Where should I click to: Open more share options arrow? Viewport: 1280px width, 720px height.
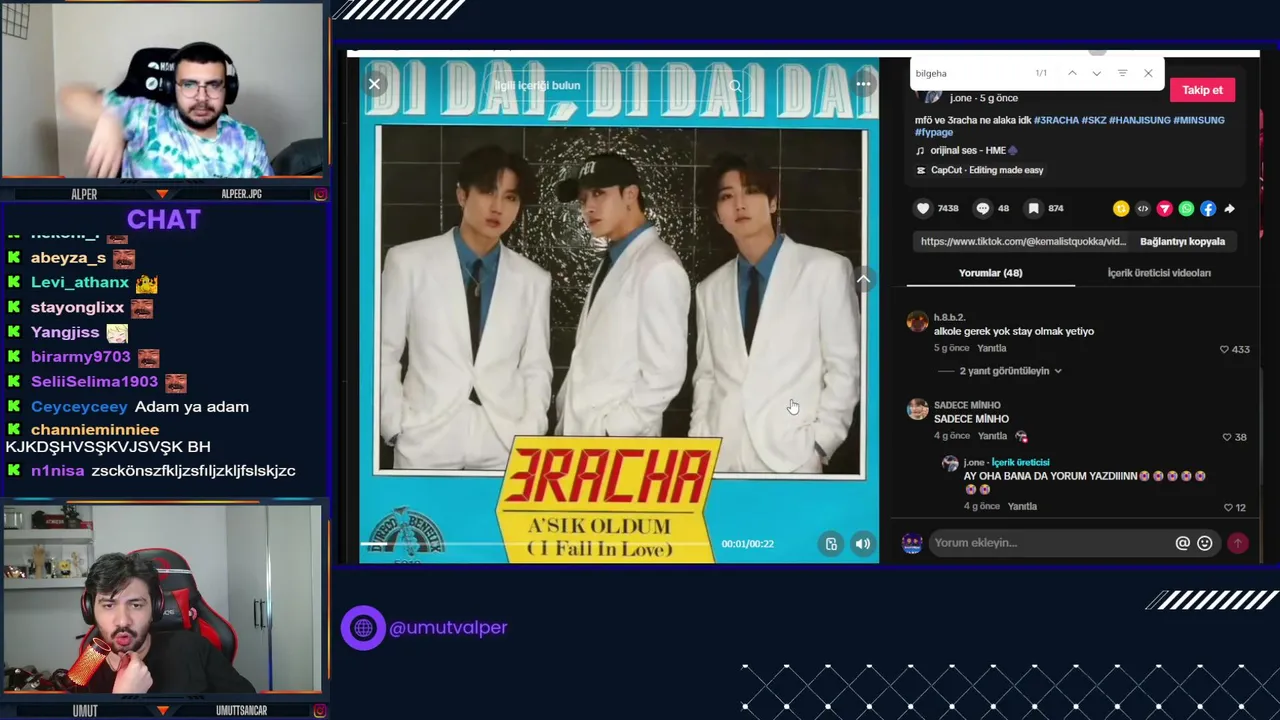coord(1229,209)
